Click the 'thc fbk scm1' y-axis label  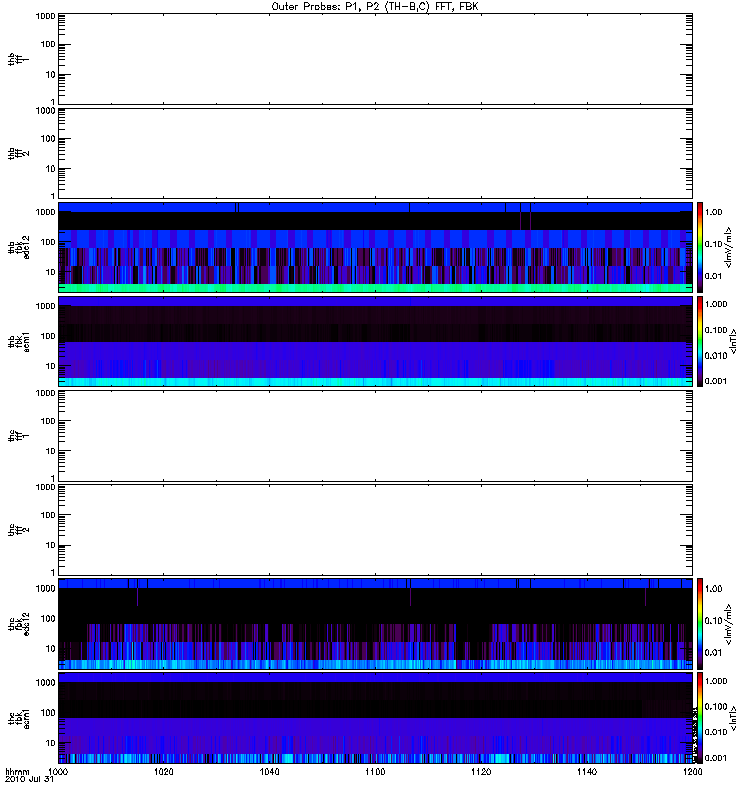(19, 718)
